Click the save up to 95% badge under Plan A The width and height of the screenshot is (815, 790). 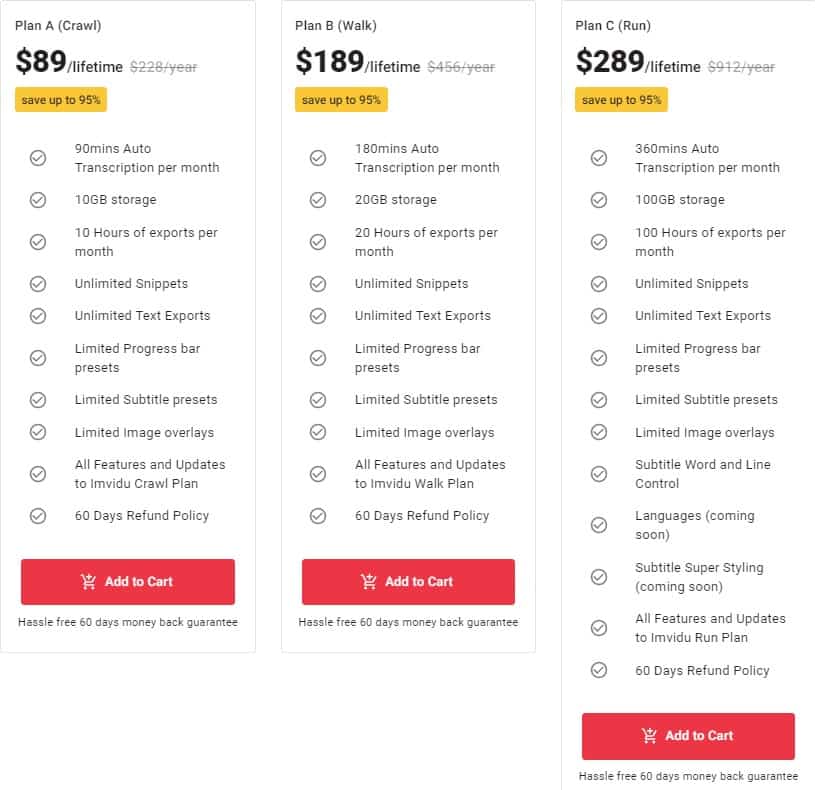[x=60, y=100]
